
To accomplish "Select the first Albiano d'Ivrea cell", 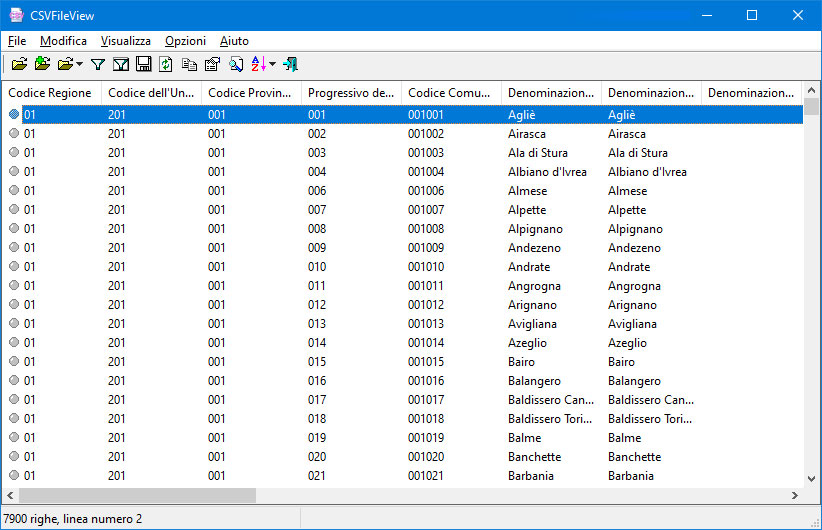I will pyautogui.click(x=547, y=171).
